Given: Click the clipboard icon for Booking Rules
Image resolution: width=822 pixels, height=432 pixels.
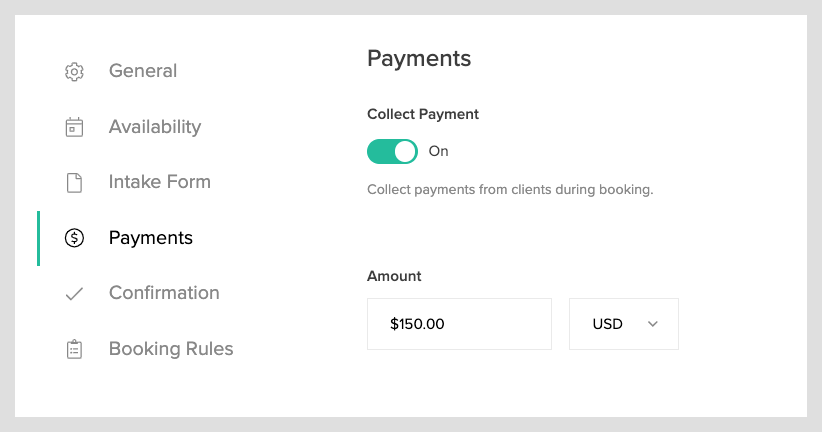Looking at the screenshot, I should (x=74, y=349).
